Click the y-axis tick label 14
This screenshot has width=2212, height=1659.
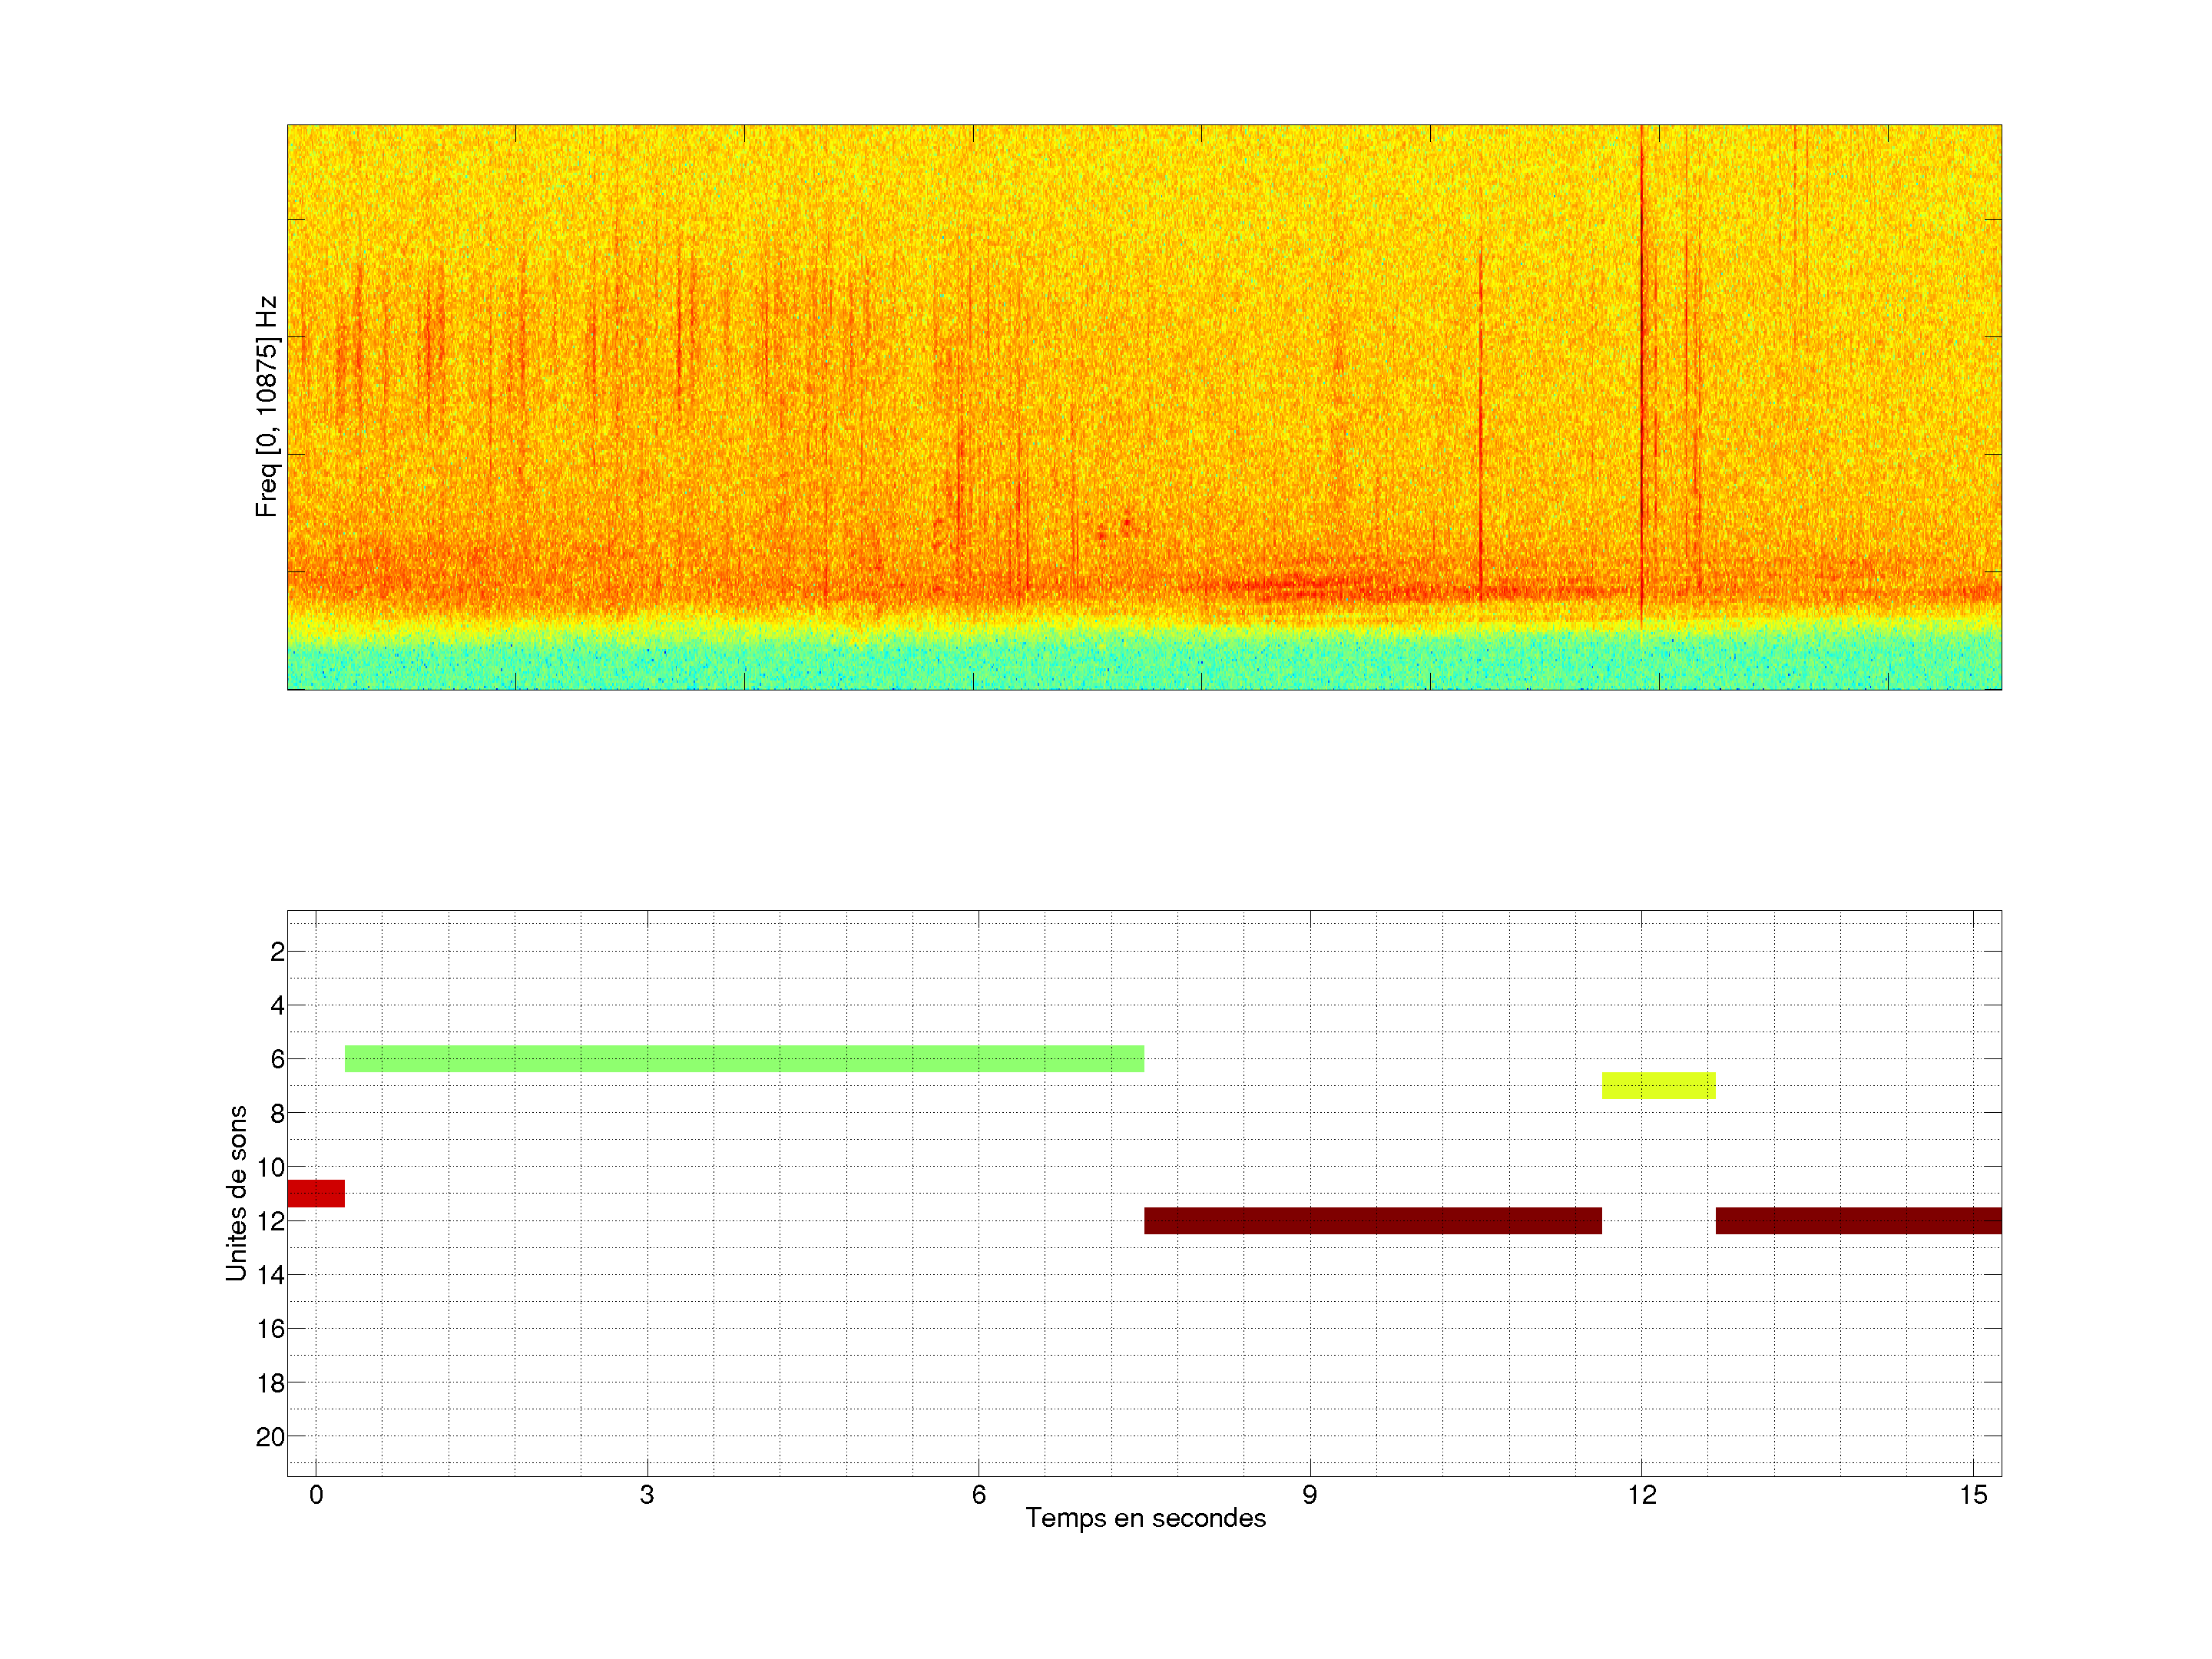pyautogui.click(x=270, y=1275)
